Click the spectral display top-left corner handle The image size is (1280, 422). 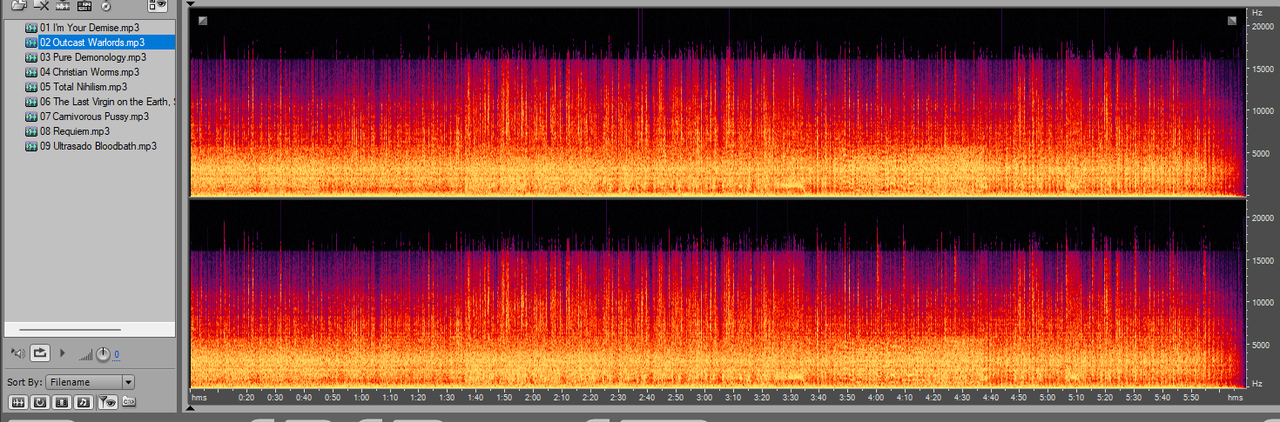[x=203, y=20]
